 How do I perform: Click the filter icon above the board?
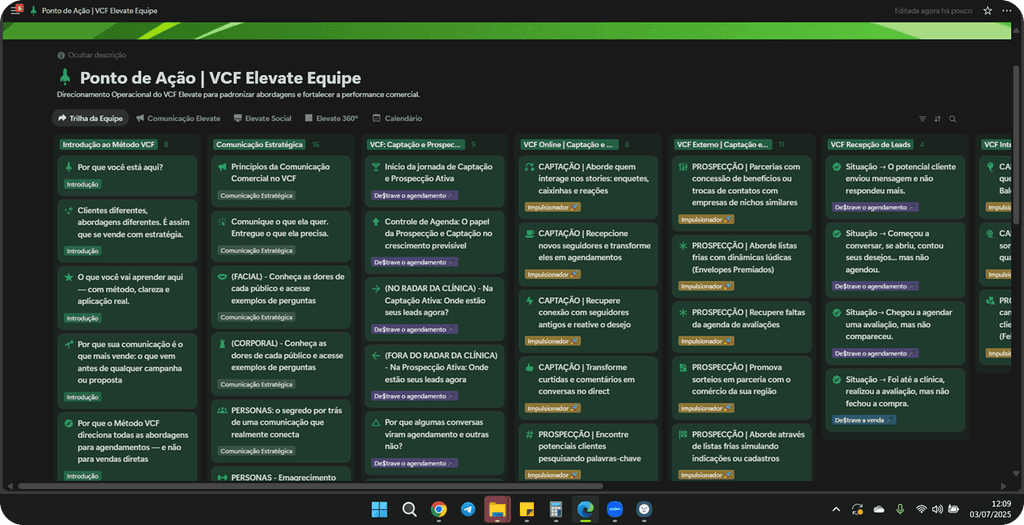point(922,119)
